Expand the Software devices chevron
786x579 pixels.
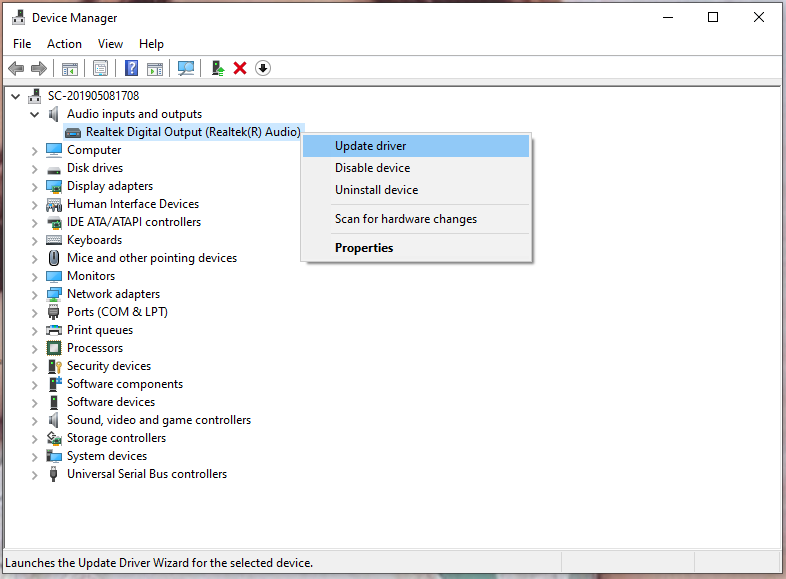coord(34,403)
